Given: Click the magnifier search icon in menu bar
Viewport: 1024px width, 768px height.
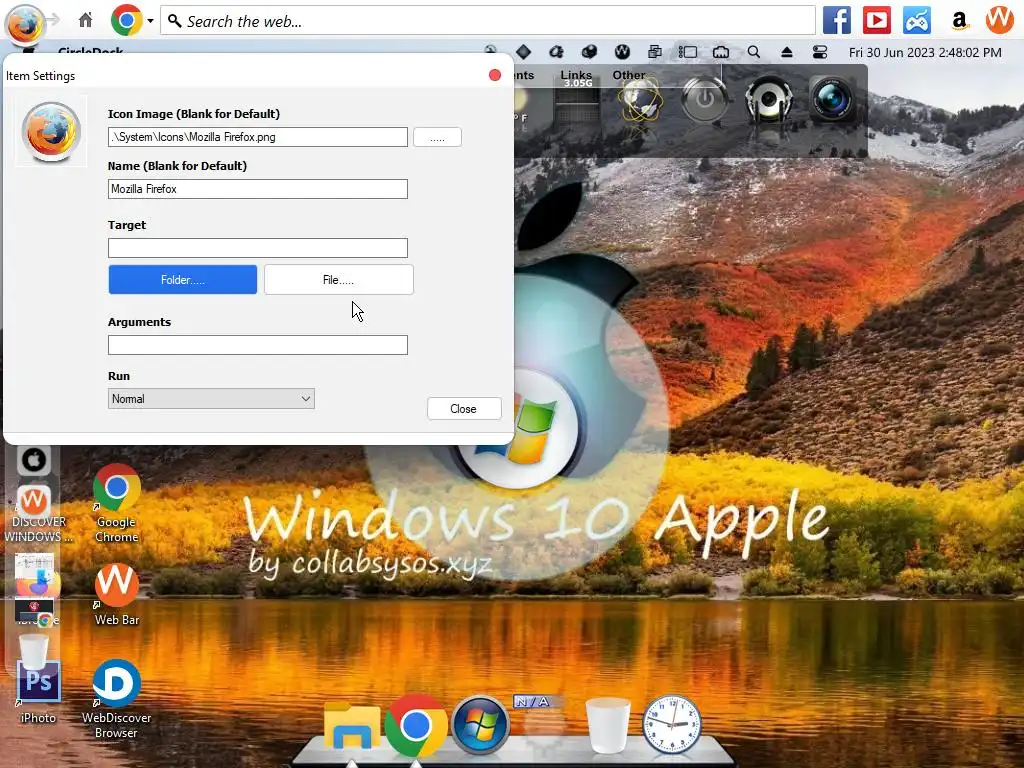Looking at the screenshot, I should tap(754, 52).
